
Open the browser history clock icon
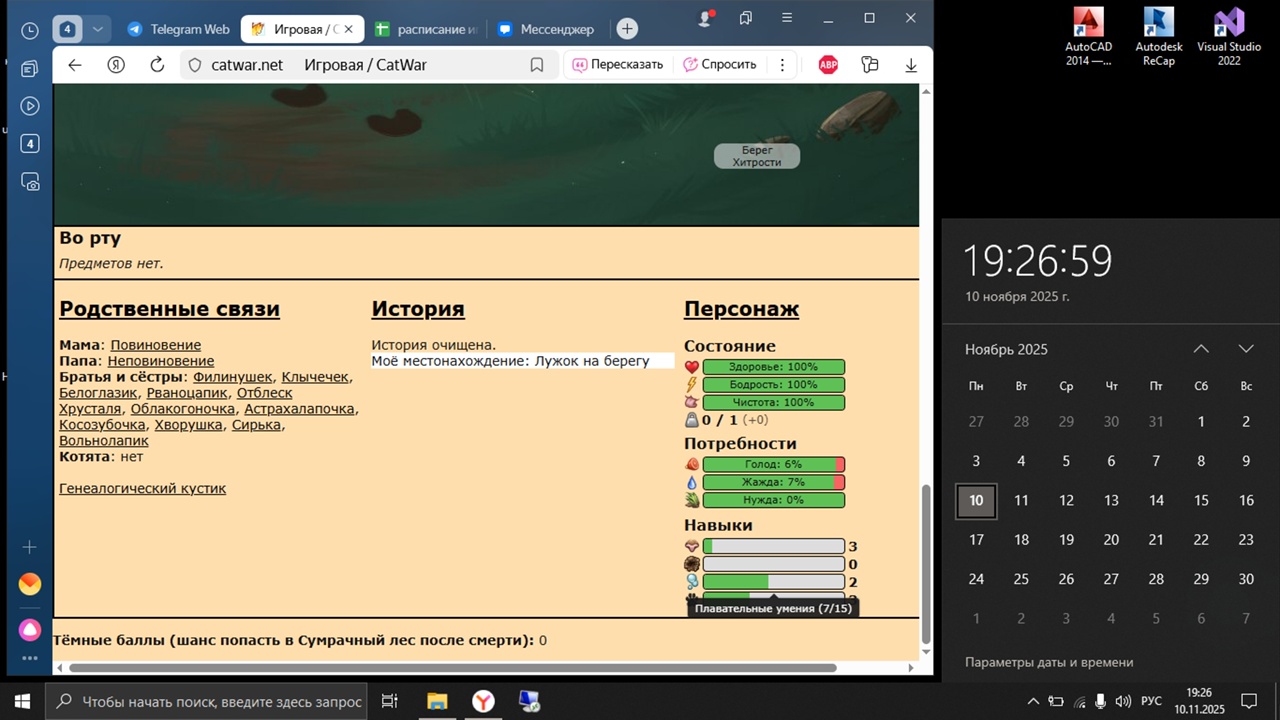pyautogui.click(x=30, y=31)
